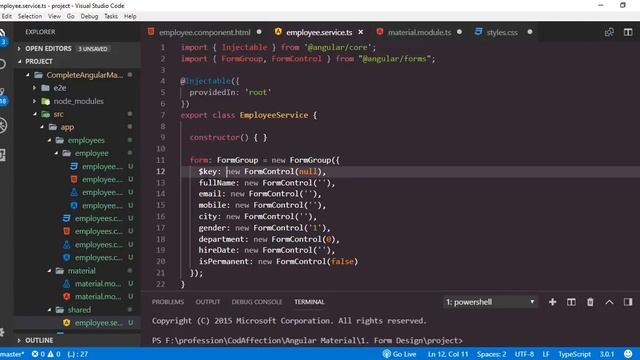Collapse the employees folder
The width and height of the screenshot is (640, 360).
(49, 140)
